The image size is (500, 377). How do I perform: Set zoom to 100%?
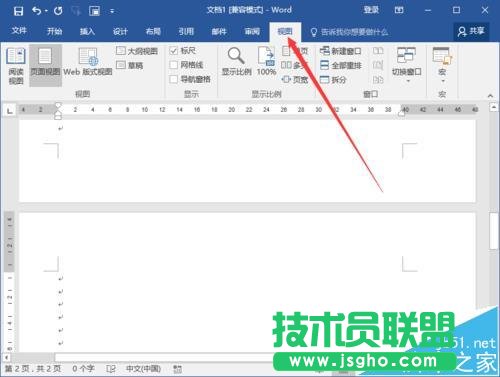pos(266,62)
